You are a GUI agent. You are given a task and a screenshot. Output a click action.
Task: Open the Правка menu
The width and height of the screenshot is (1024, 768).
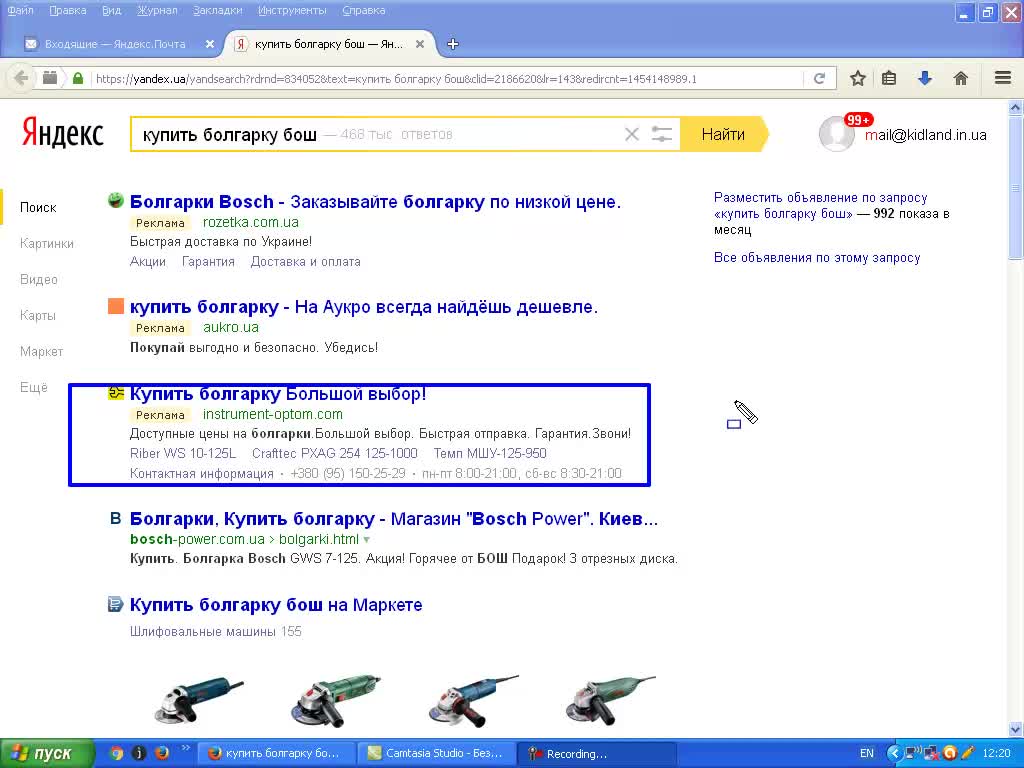coord(68,10)
